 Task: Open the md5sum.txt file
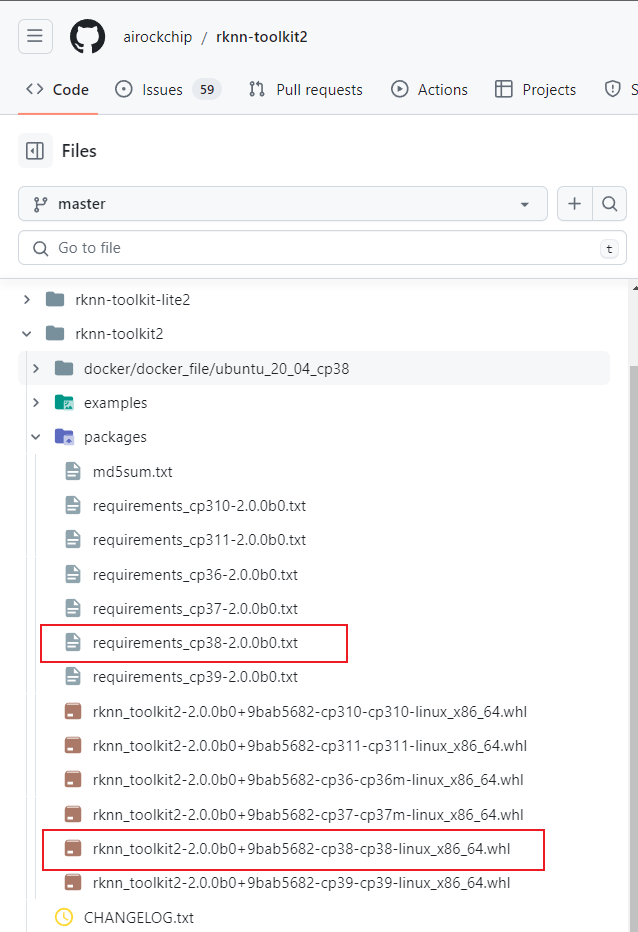132,472
